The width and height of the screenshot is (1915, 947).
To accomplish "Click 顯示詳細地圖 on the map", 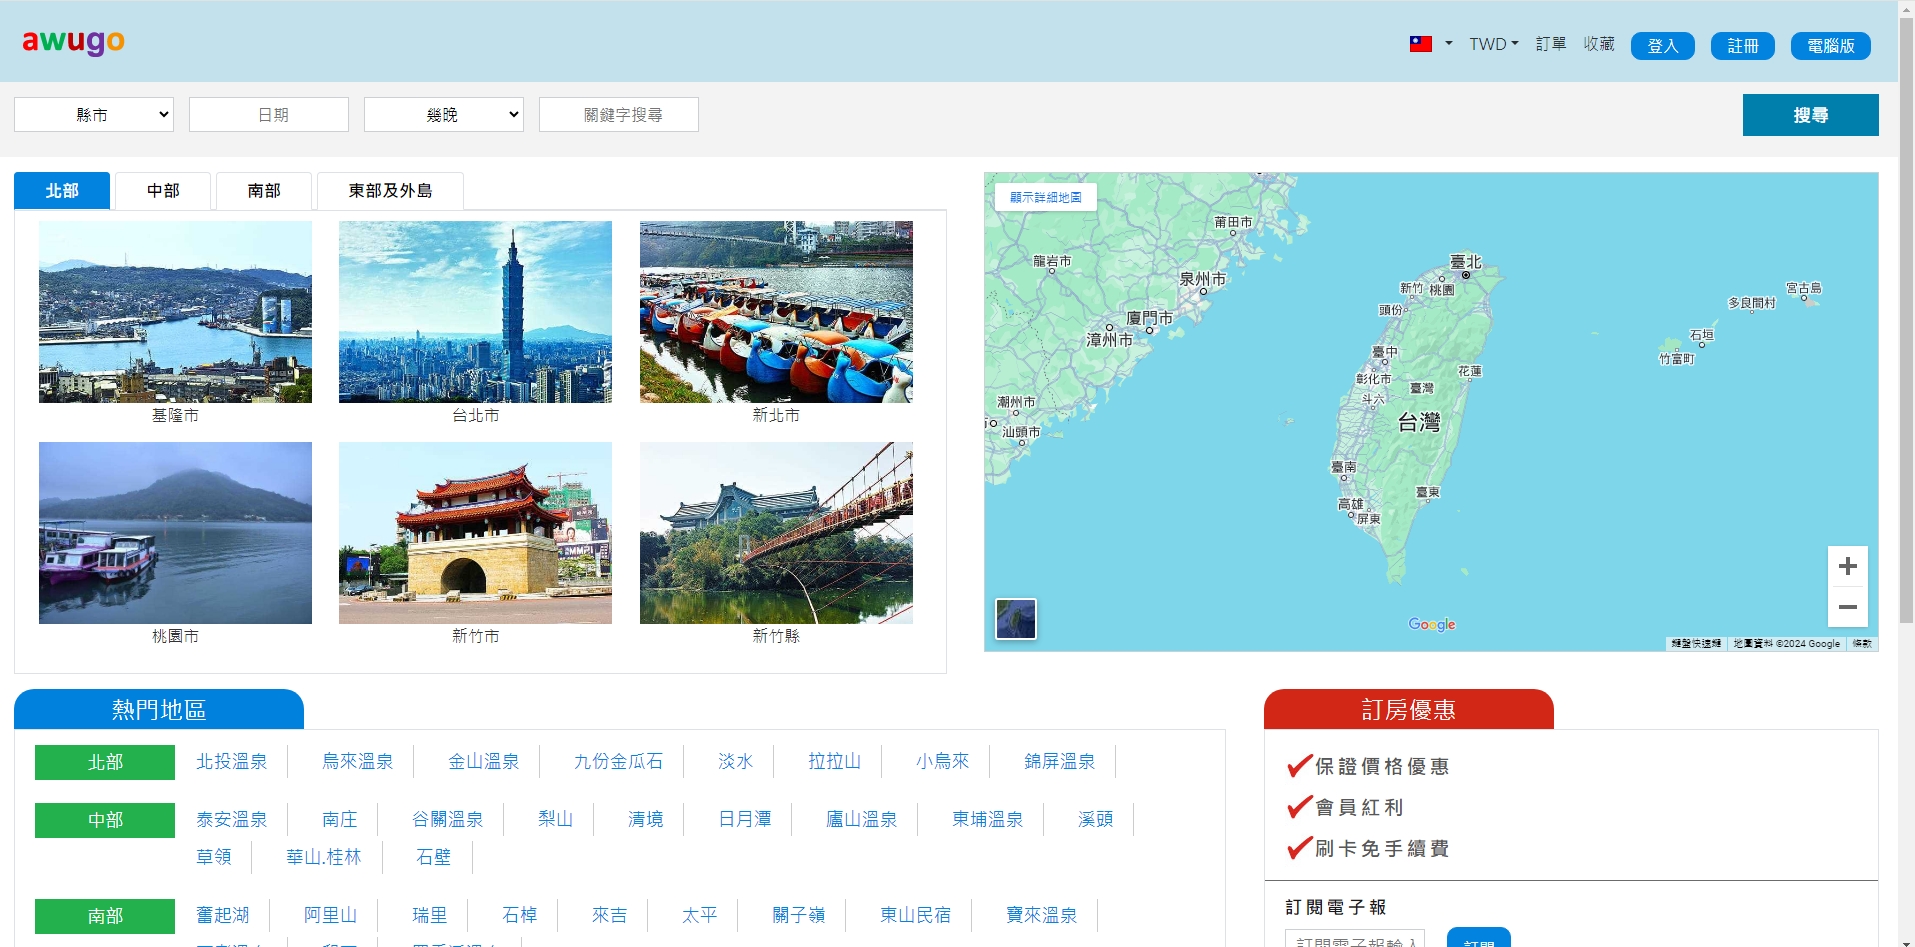I will (1046, 197).
